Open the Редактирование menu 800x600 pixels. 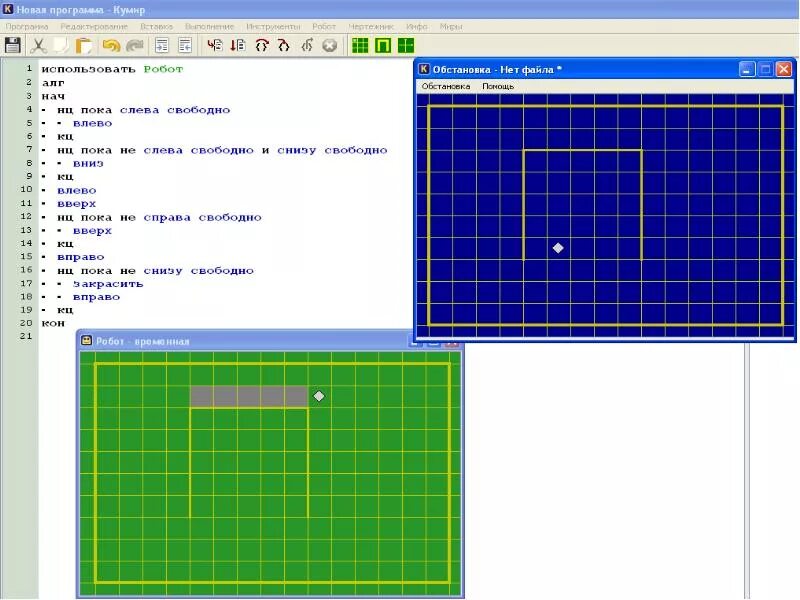pos(94,27)
